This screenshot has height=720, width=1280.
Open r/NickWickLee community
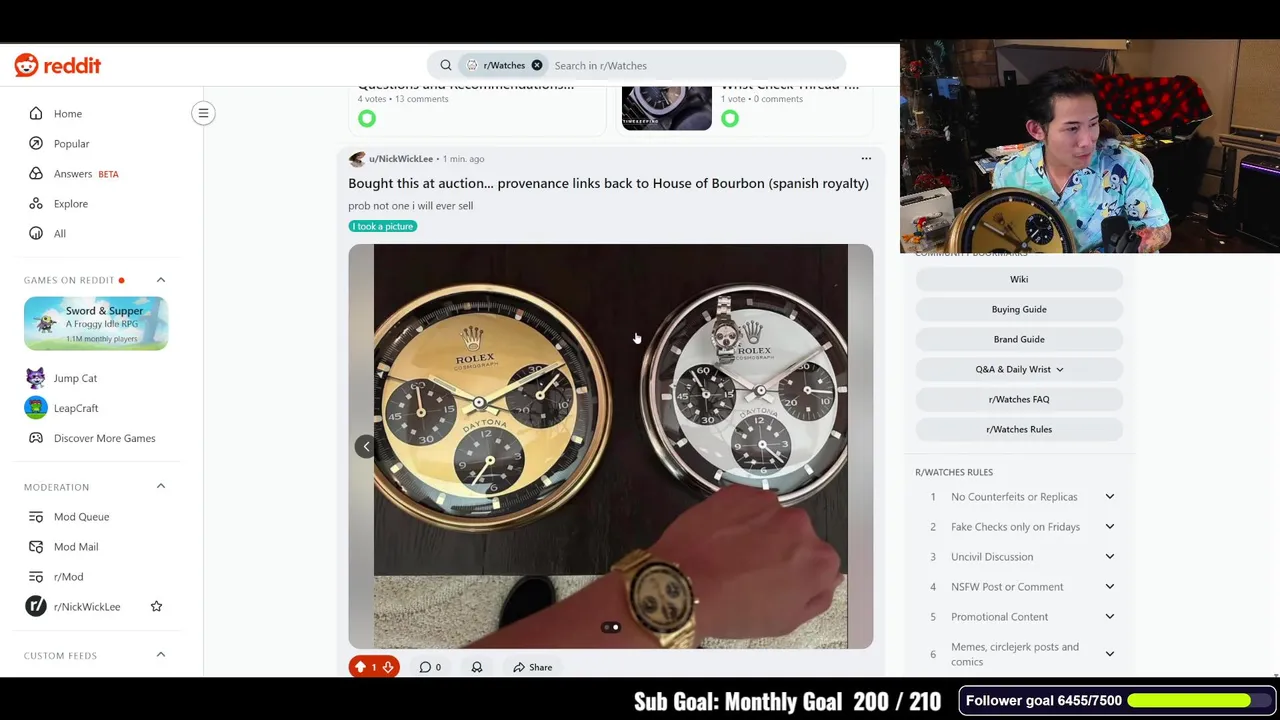point(87,607)
